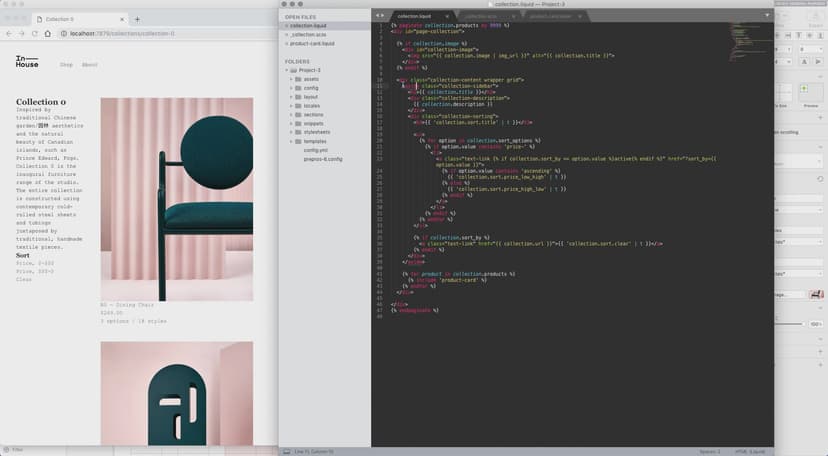Click the About navigation link
The height and width of the screenshot is (456, 828).
point(90,64)
